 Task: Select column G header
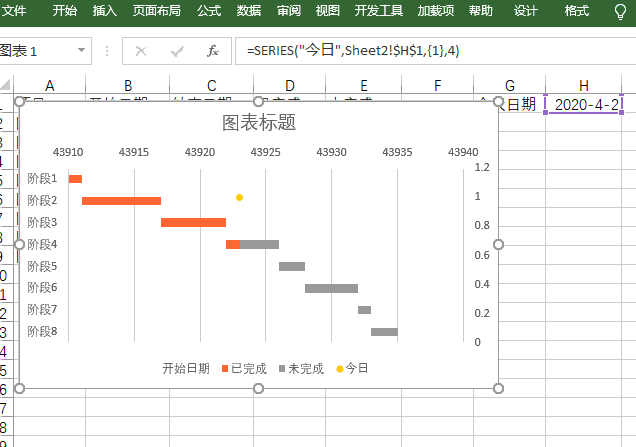click(x=509, y=86)
